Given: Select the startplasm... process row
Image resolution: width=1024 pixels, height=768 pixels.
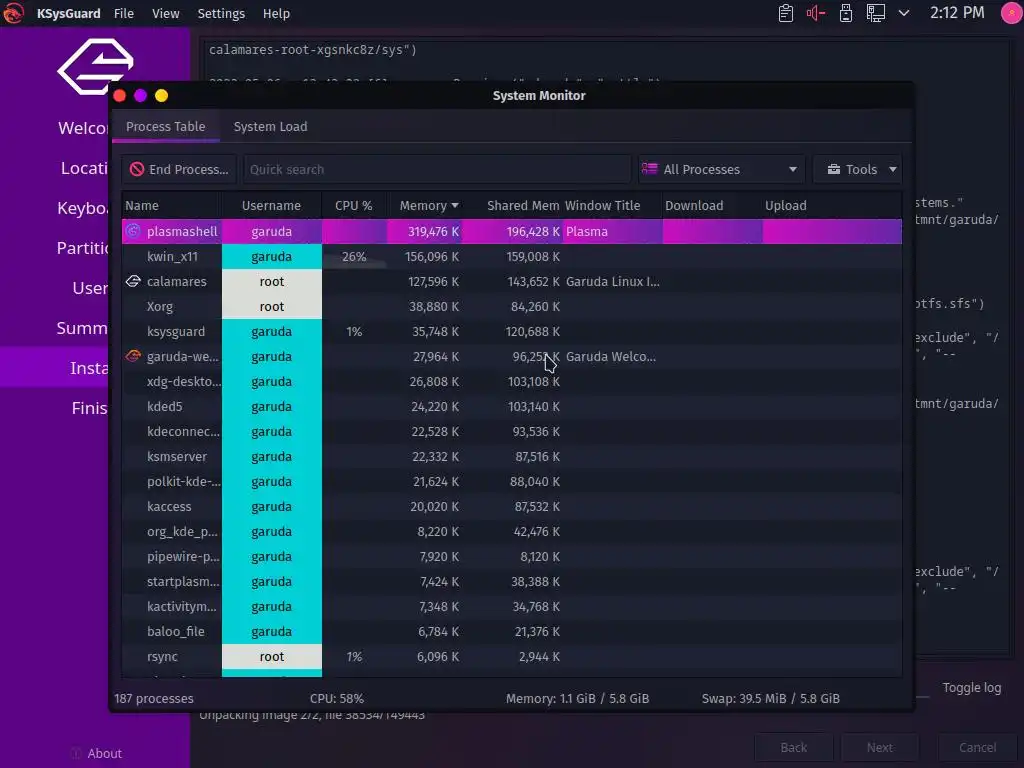Looking at the screenshot, I should (x=511, y=581).
